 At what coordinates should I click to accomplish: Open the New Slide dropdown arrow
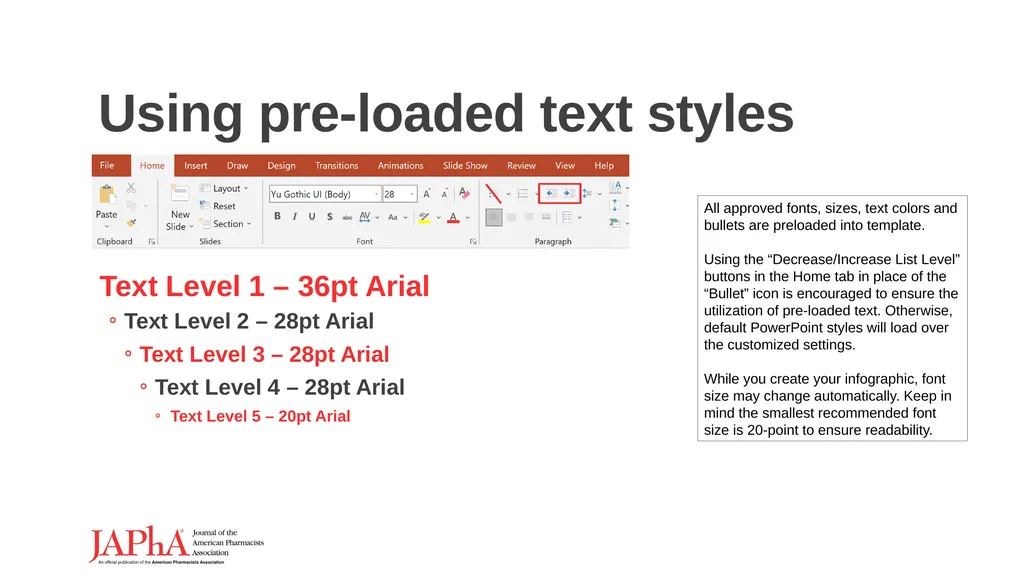coord(191,227)
